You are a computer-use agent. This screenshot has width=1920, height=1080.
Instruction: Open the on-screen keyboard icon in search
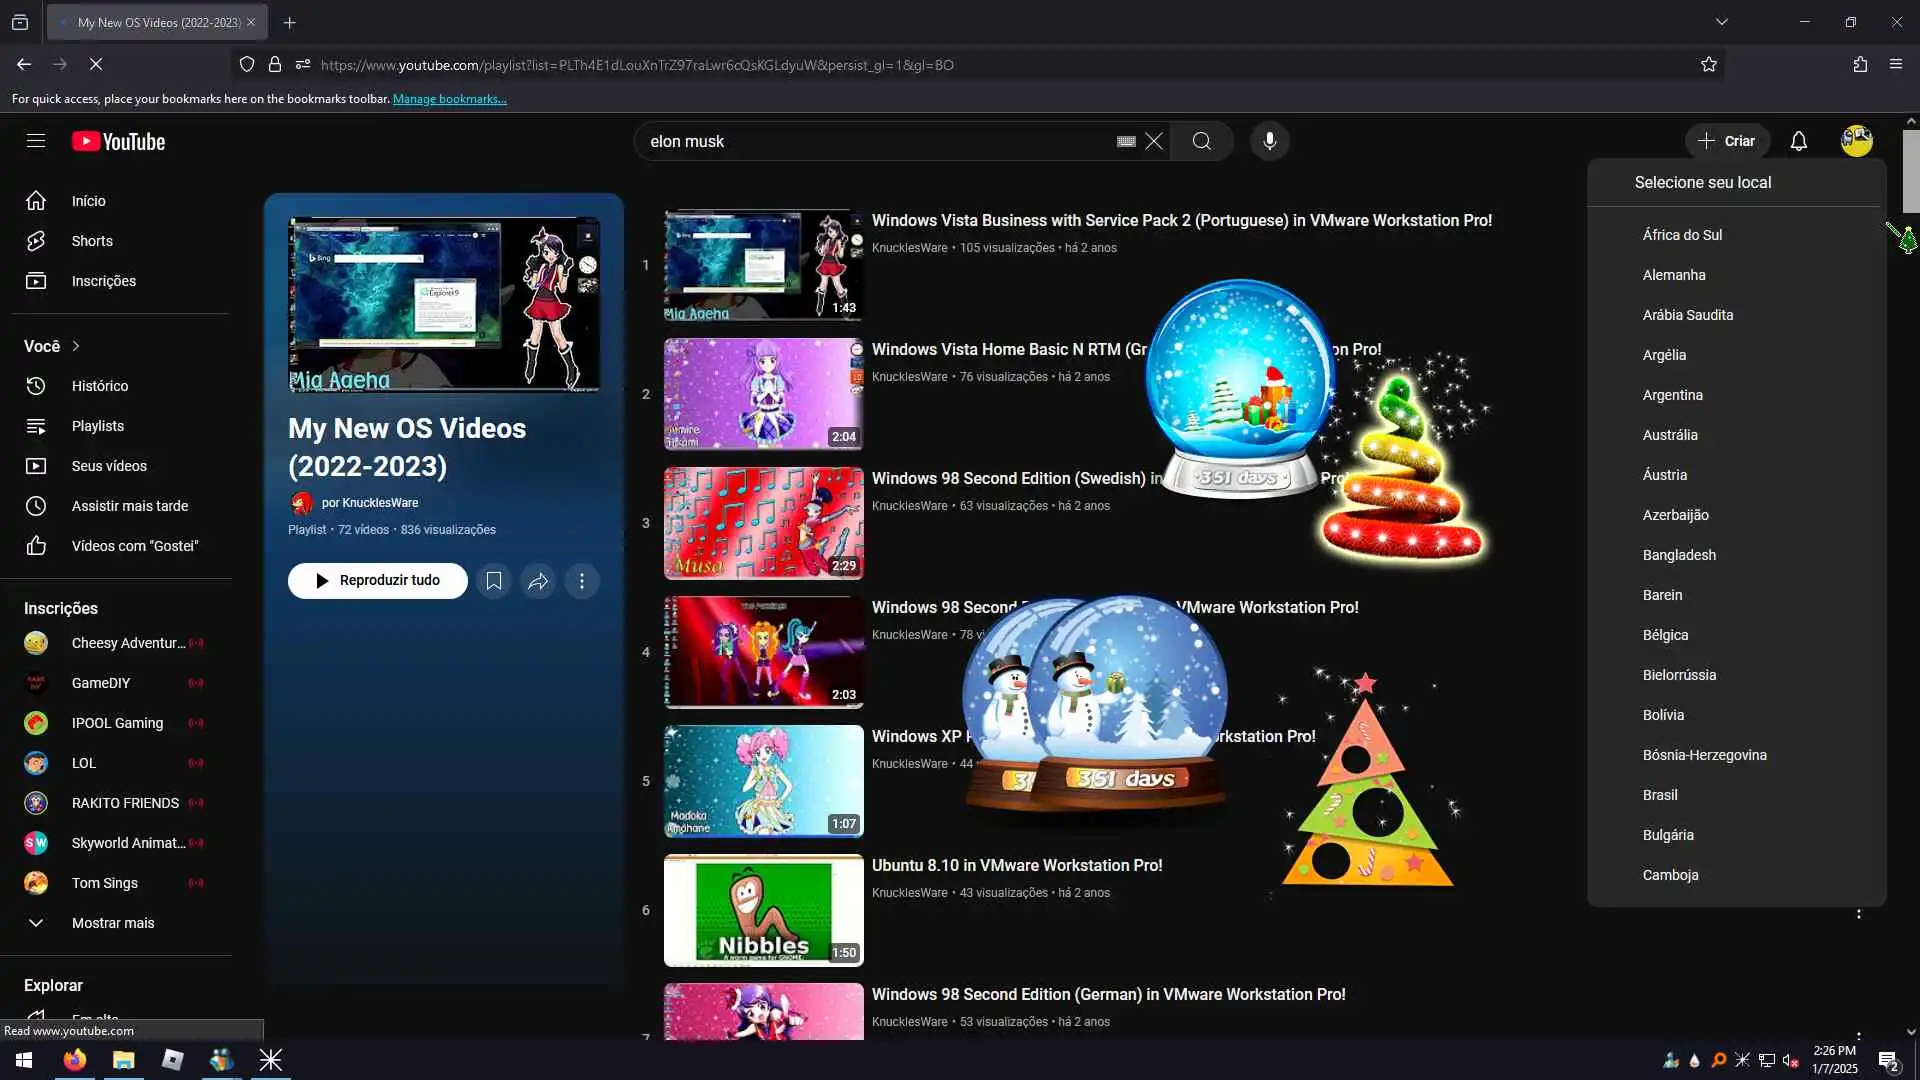tap(1126, 141)
